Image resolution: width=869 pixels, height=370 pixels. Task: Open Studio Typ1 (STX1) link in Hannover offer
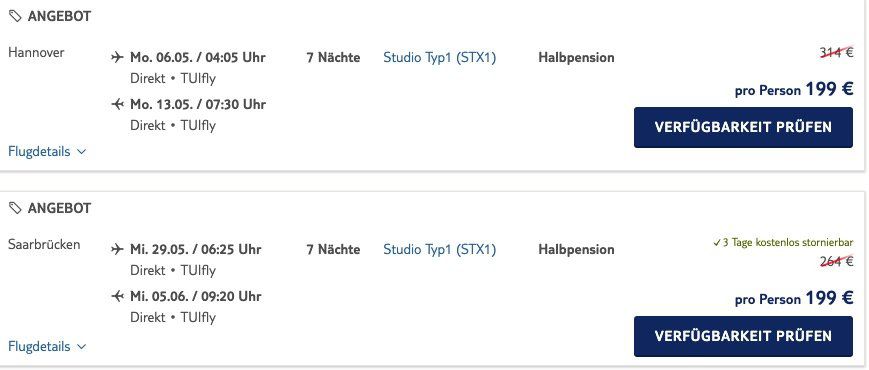[439, 58]
